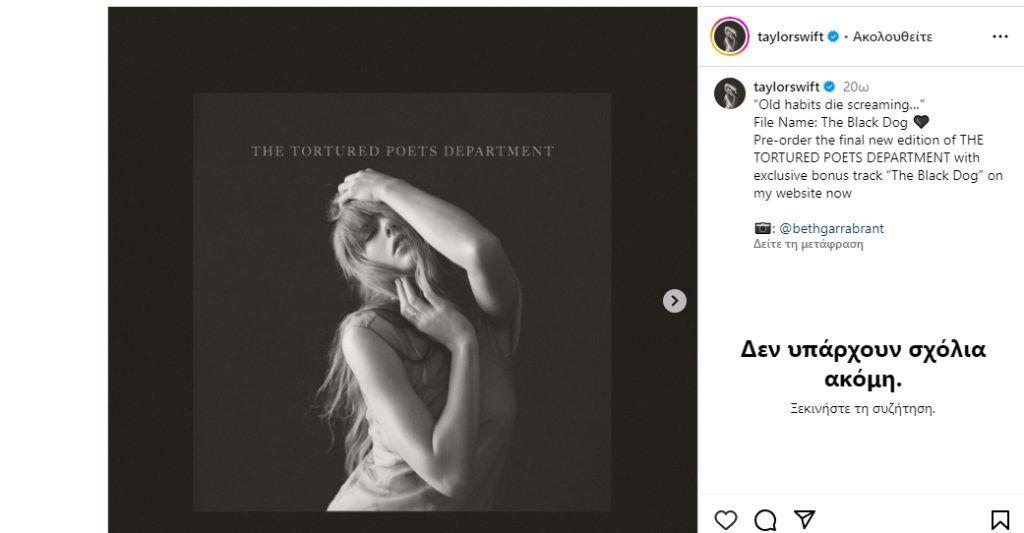
Task: Click the black heart emoji in the caption
Action: click(x=921, y=122)
